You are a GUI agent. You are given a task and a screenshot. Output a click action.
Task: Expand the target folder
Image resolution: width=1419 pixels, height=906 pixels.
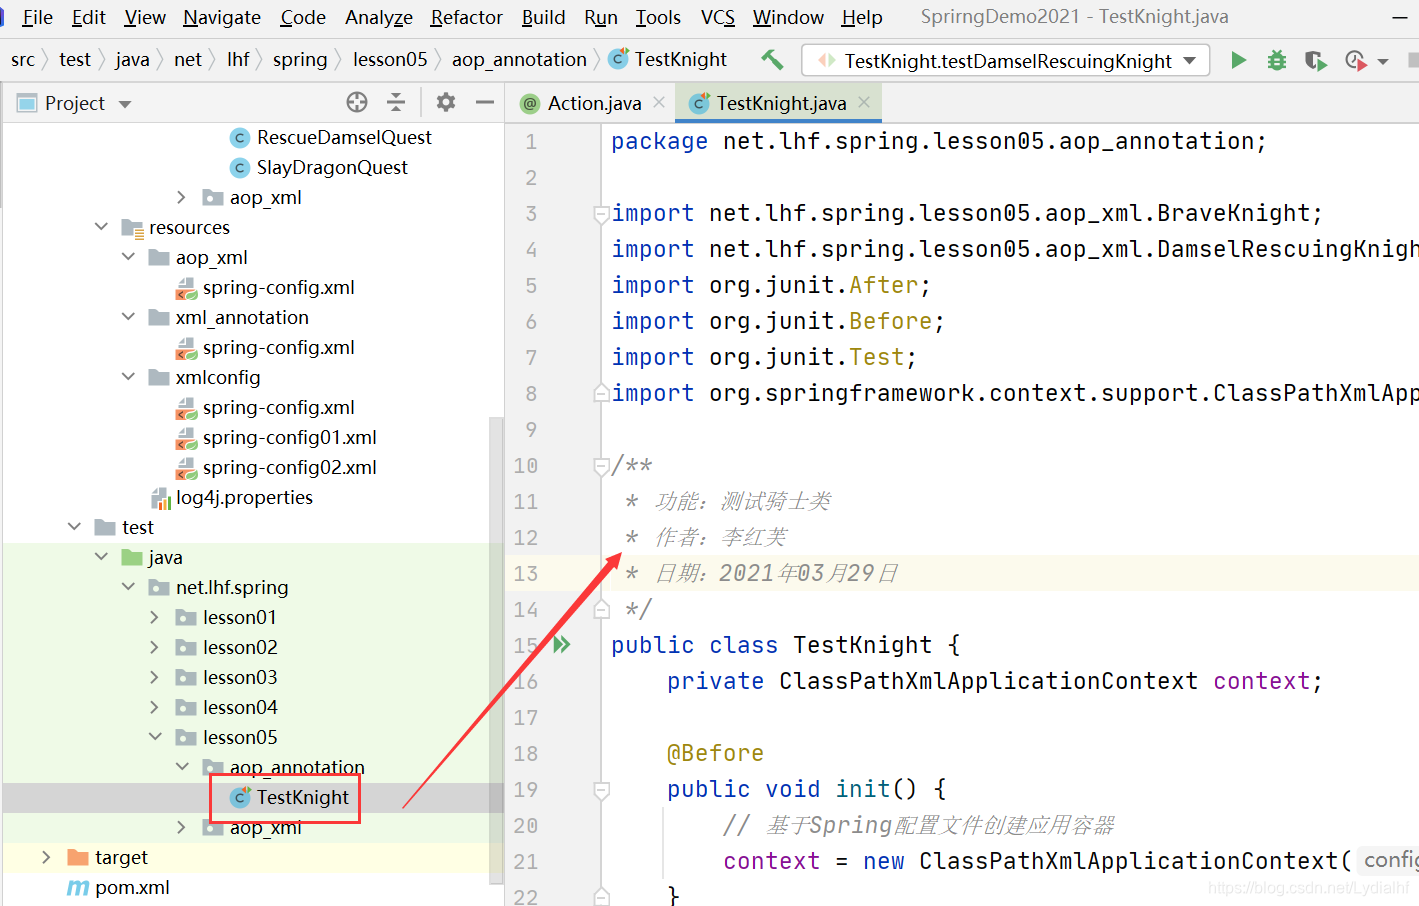click(46, 857)
